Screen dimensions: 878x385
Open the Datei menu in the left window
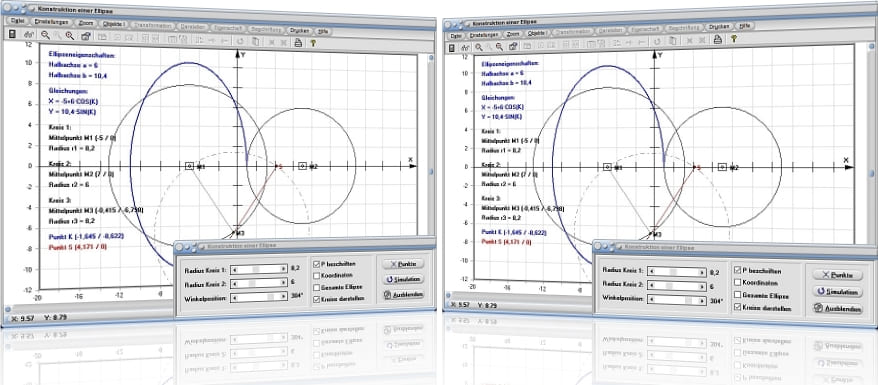18,21
